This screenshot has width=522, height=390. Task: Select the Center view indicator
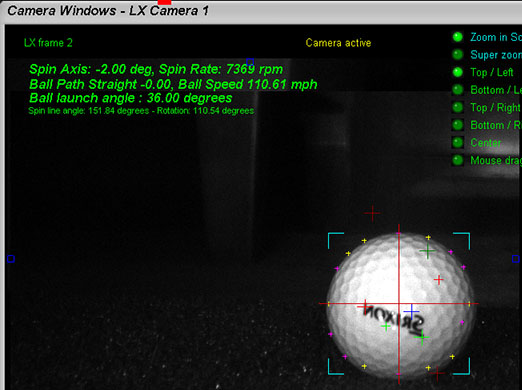[458, 143]
